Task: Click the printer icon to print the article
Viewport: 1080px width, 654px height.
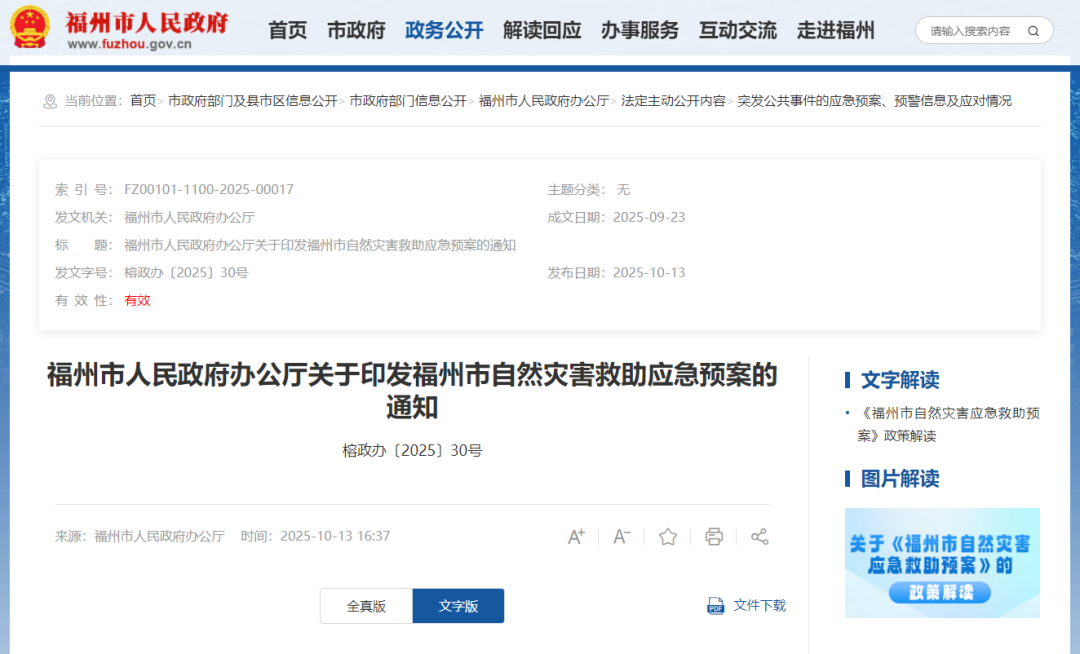Action: point(714,537)
